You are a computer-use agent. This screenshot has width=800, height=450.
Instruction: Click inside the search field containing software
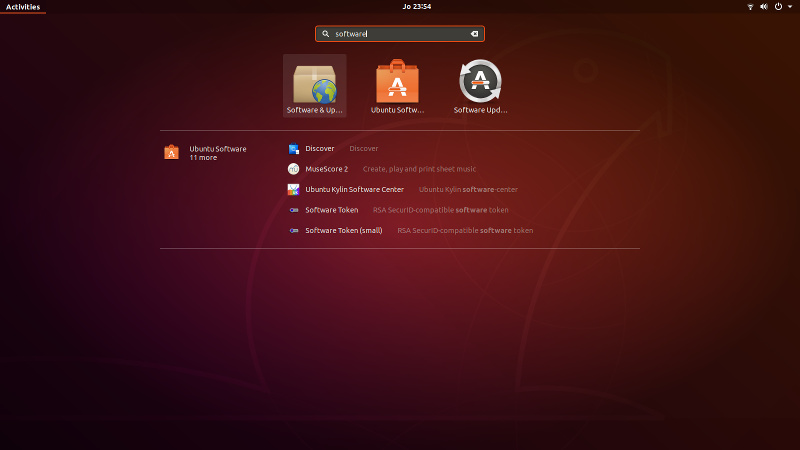(400, 34)
